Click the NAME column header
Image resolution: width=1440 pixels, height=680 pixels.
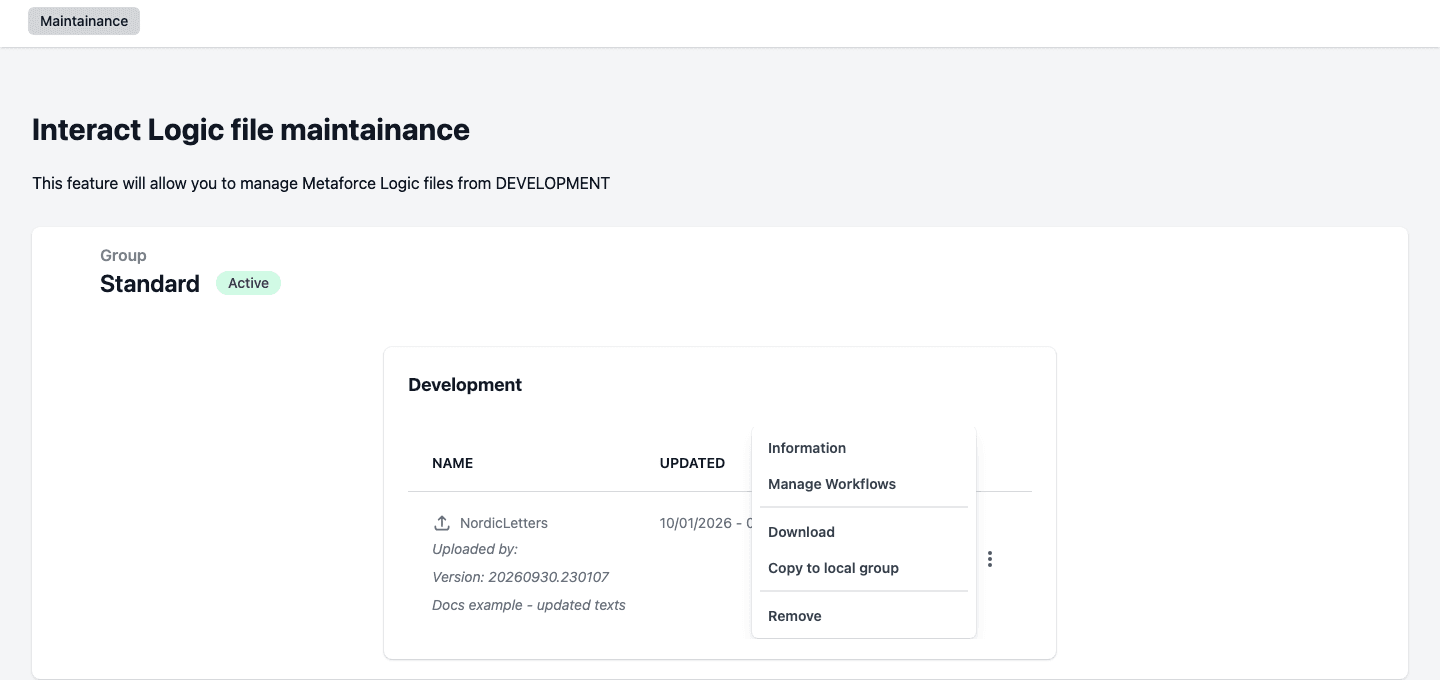(x=453, y=463)
